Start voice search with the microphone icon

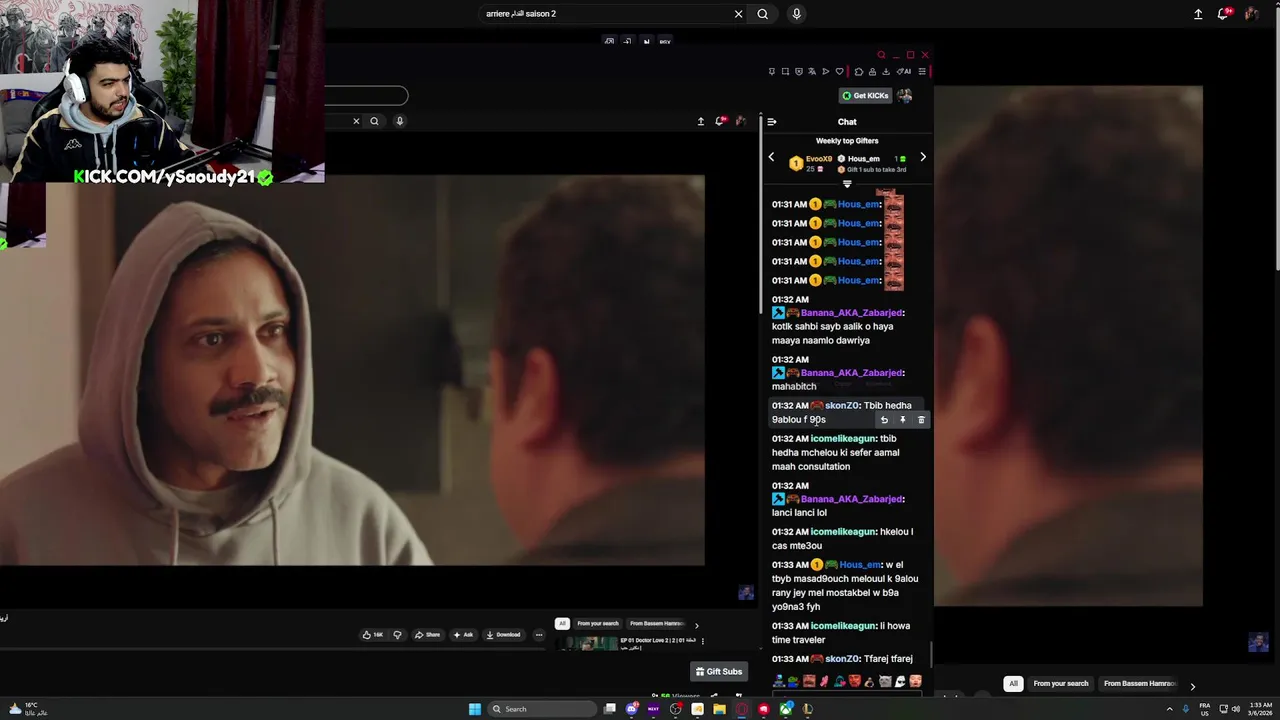(x=796, y=14)
